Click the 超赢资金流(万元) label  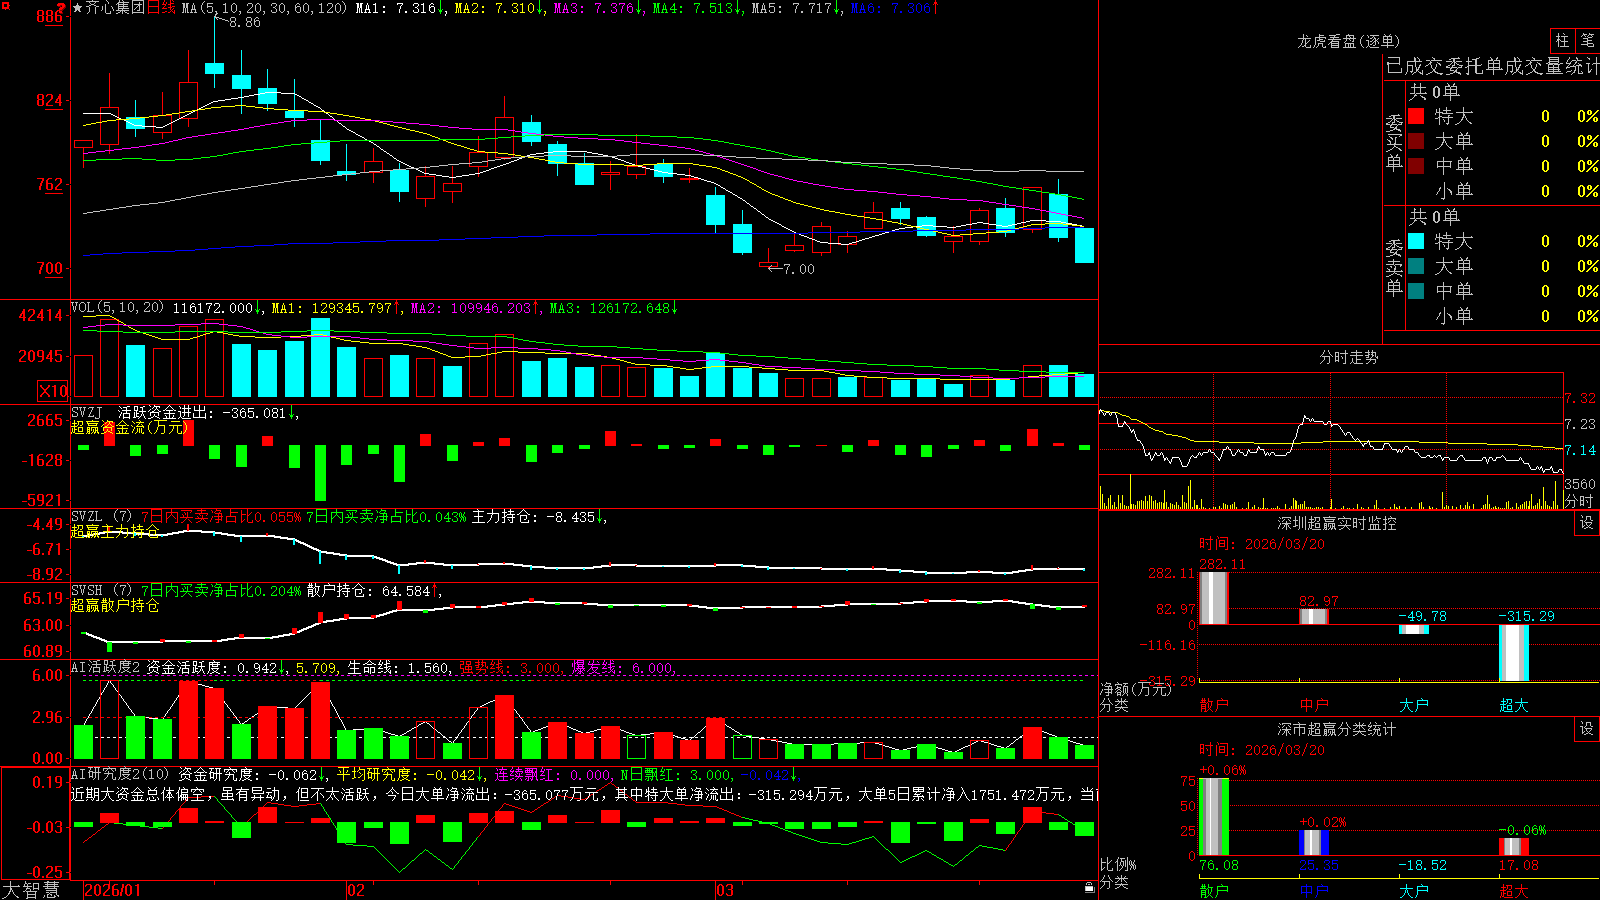(129, 427)
